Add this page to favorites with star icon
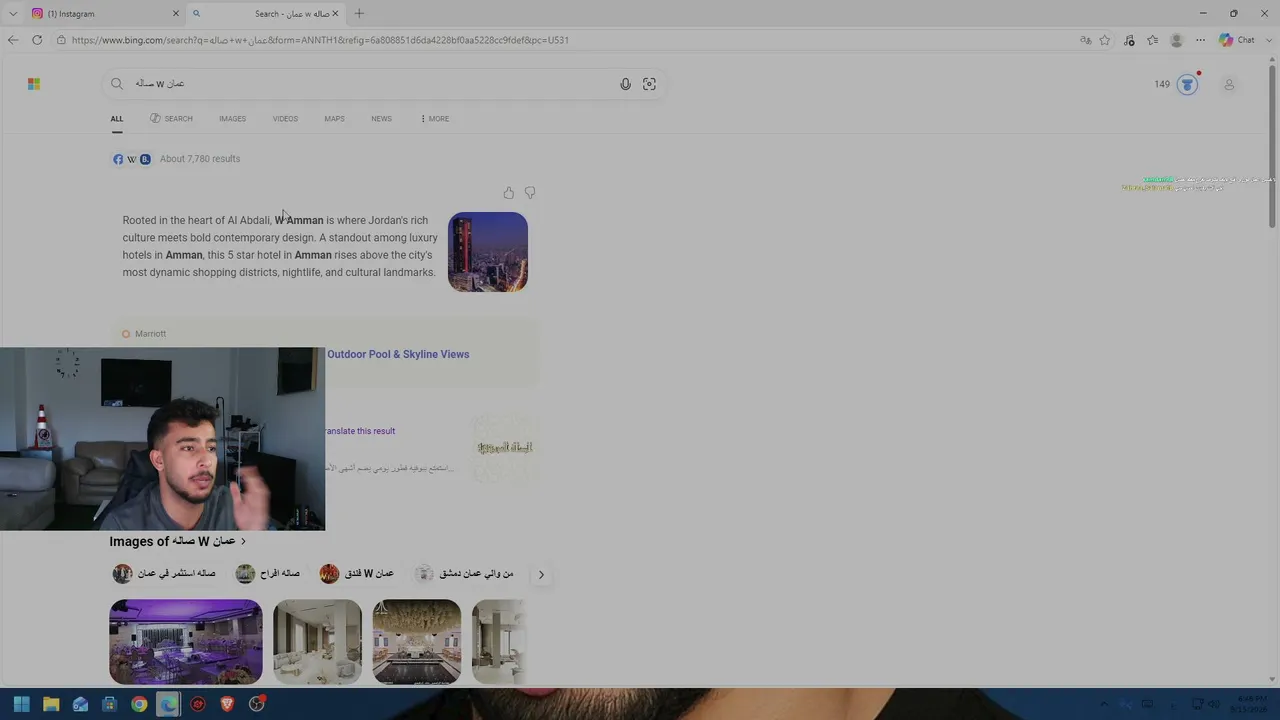The height and width of the screenshot is (720, 1280). pyautogui.click(x=1105, y=40)
